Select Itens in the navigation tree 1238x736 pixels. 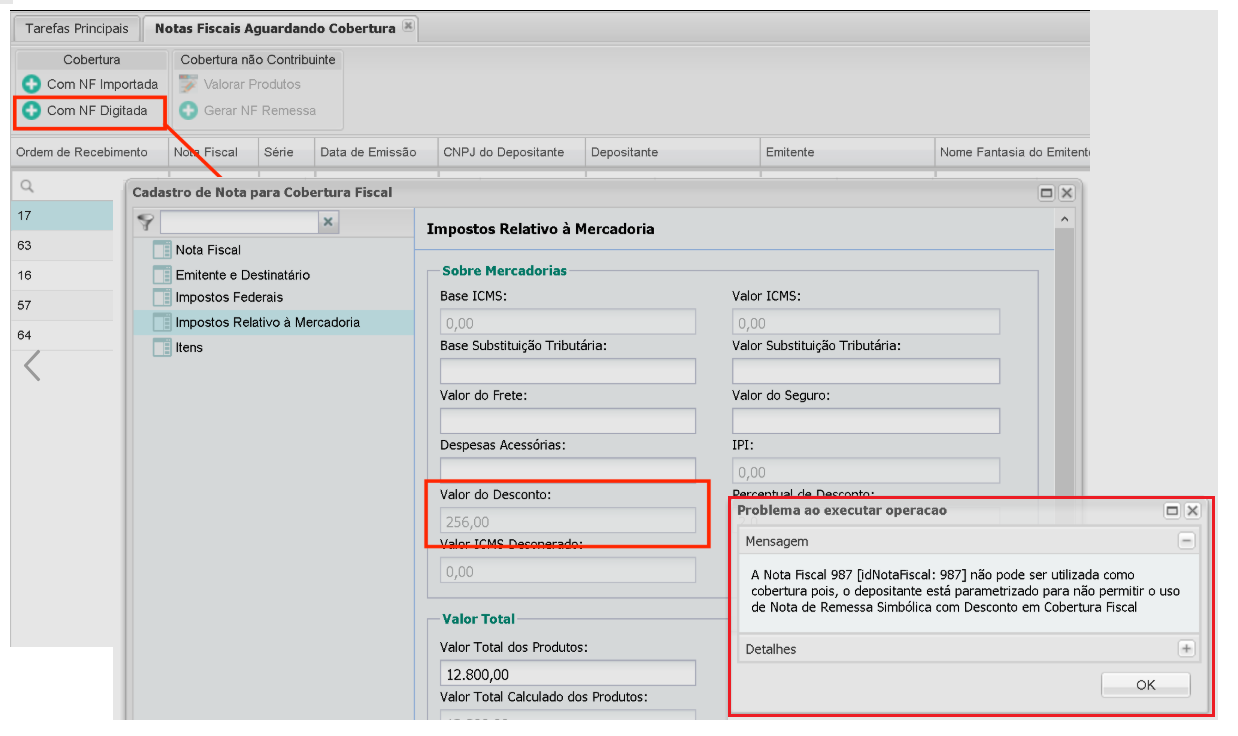click(189, 347)
